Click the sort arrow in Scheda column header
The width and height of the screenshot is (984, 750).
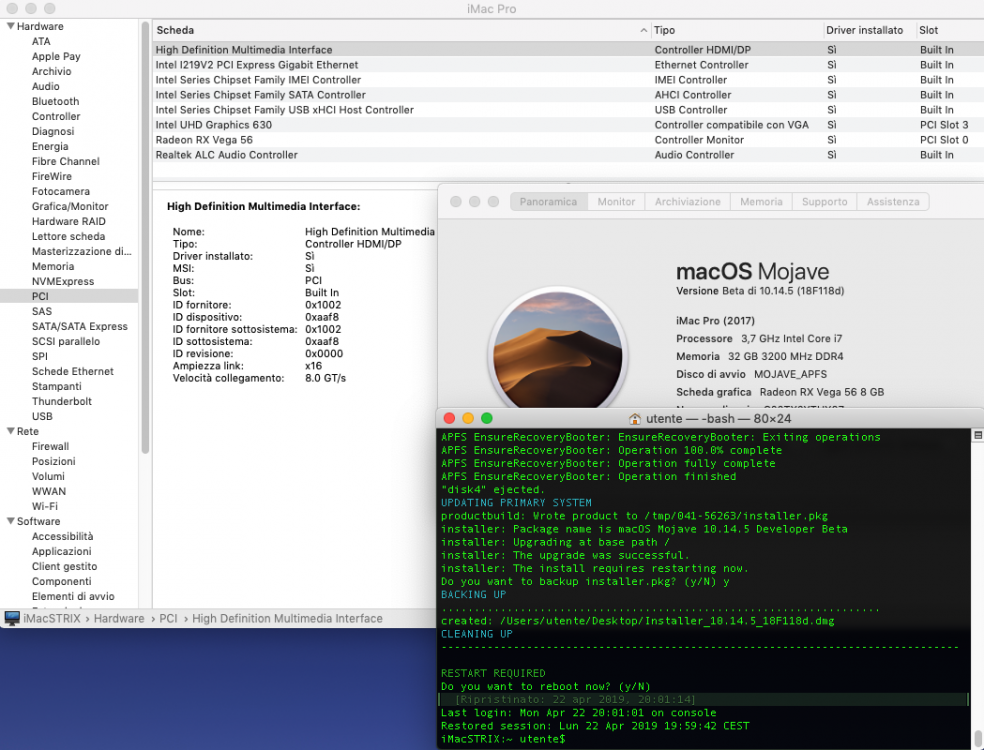[x=643, y=30]
